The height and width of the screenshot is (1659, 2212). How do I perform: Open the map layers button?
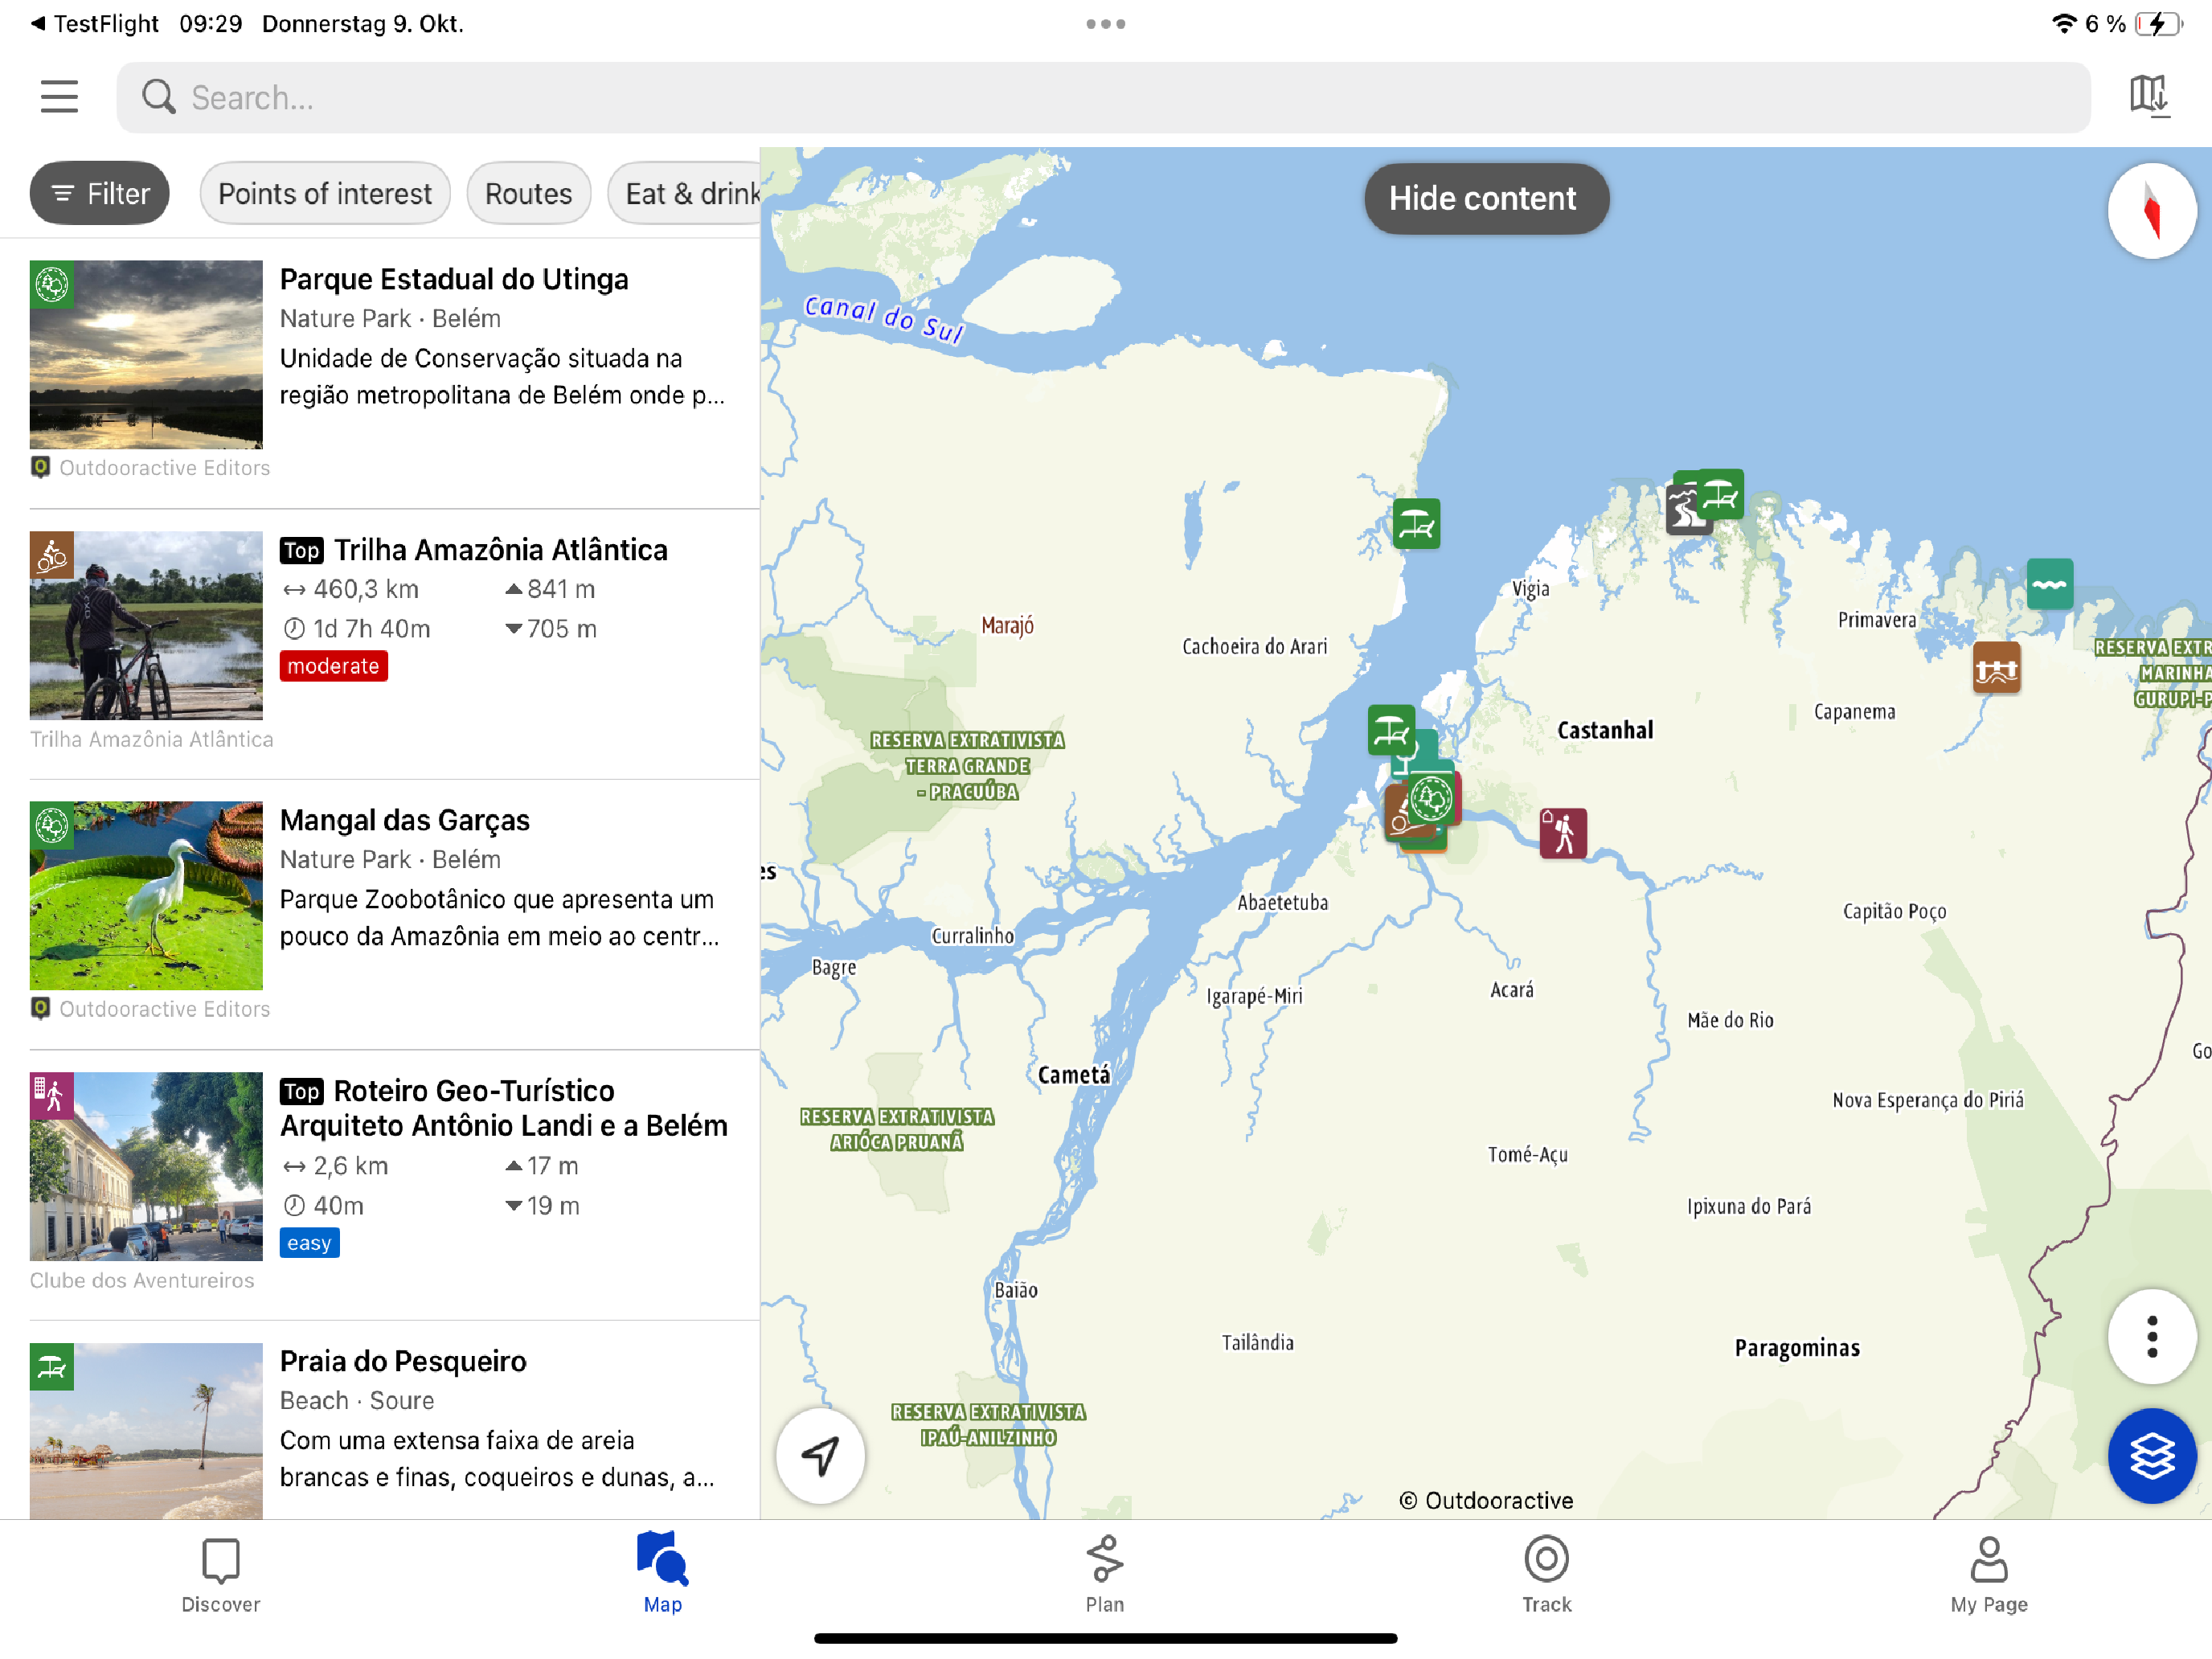pyautogui.click(x=2151, y=1455)
